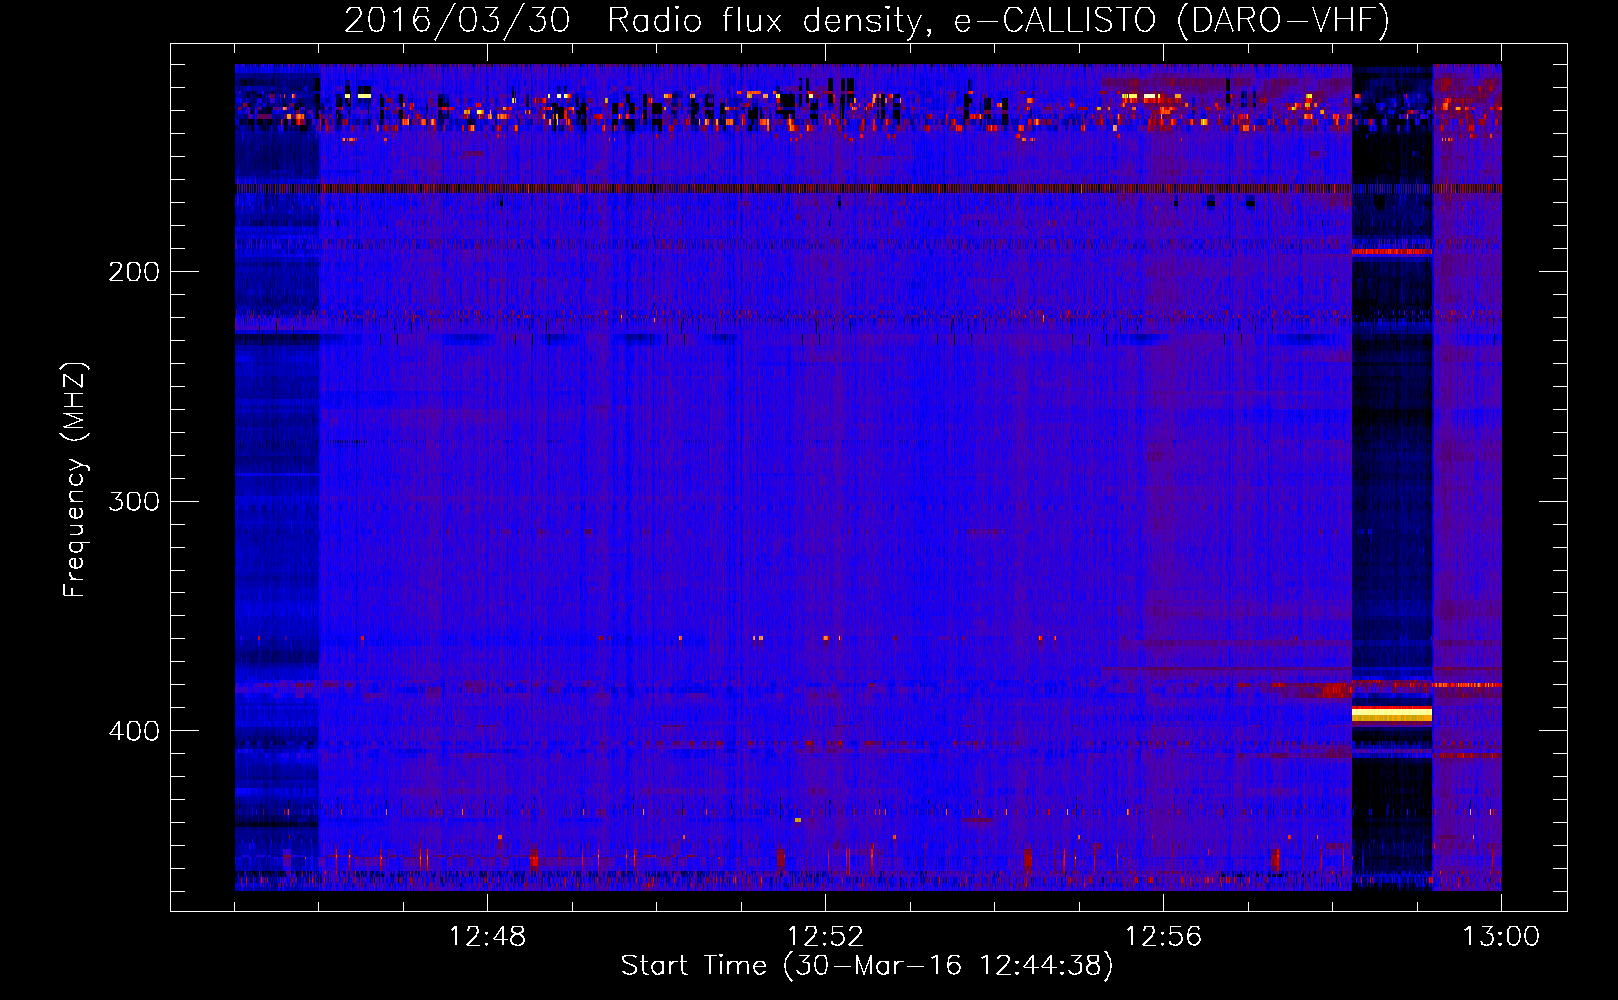Viewport: 1618px width, 1000px height.
Task: Click the 13:00 time tick label
Action: point(1501,937)
